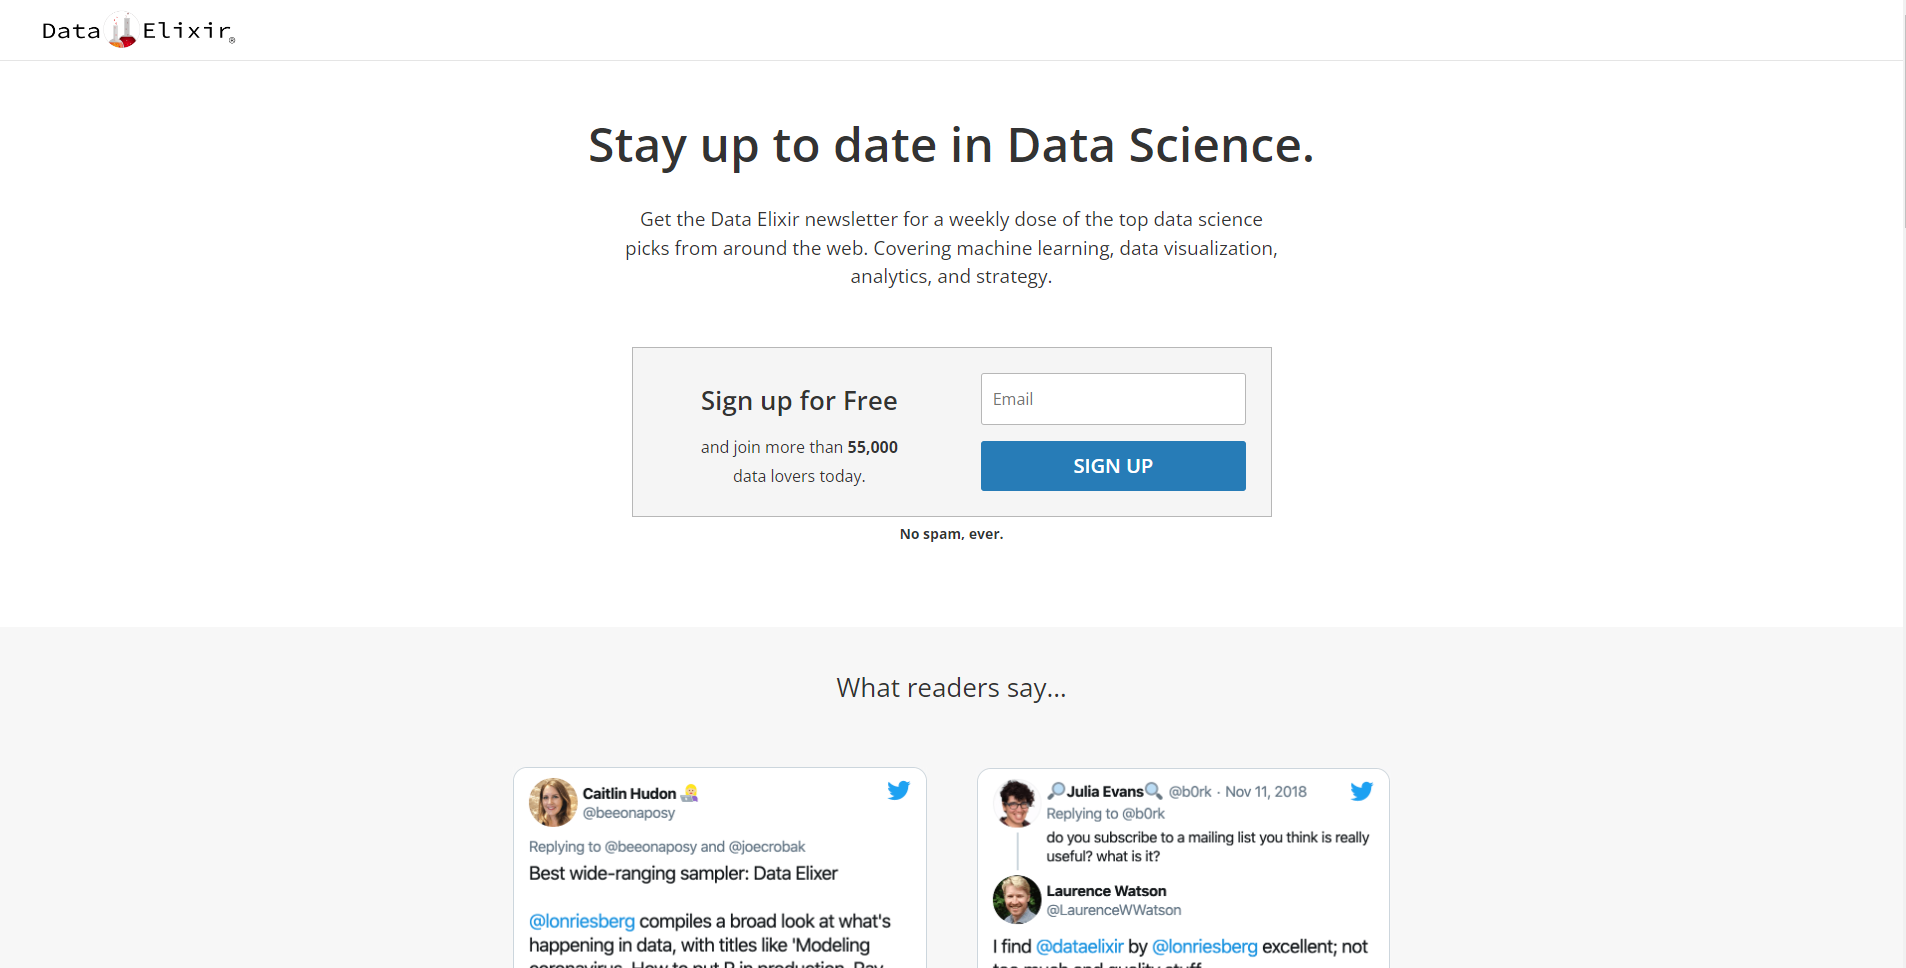
Task: Click the @b0rk handle beside Julia Evans
Action: (1190, 791)
